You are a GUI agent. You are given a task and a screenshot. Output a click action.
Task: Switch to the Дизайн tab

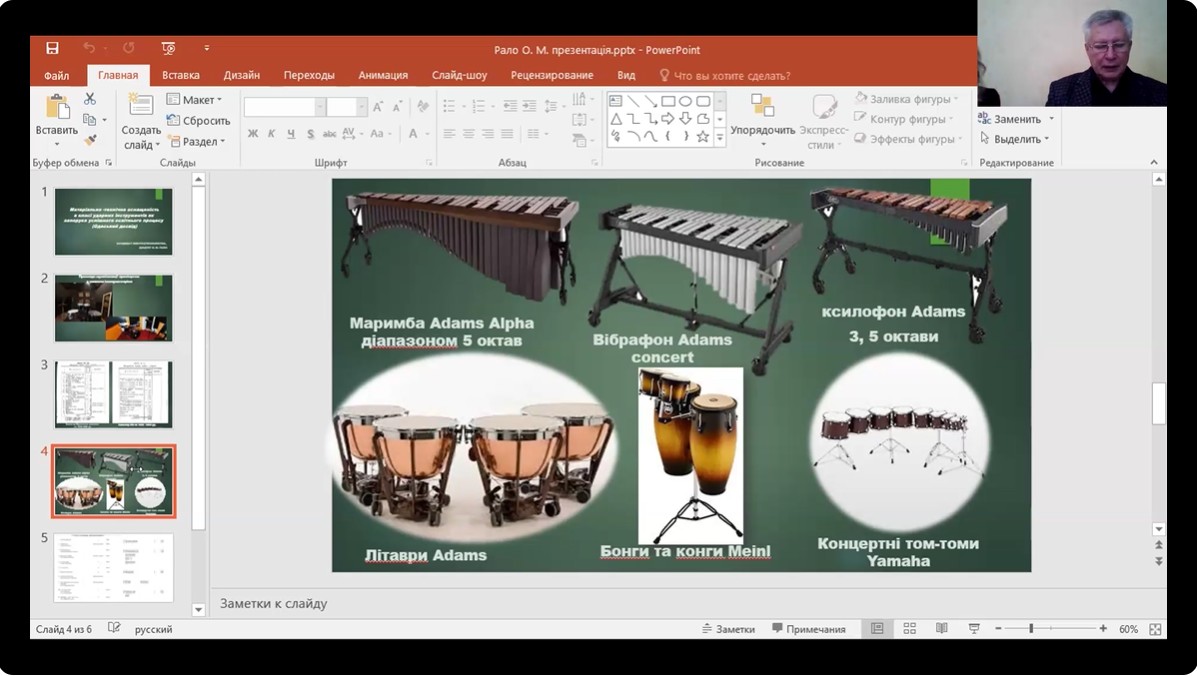coord(241,76)
